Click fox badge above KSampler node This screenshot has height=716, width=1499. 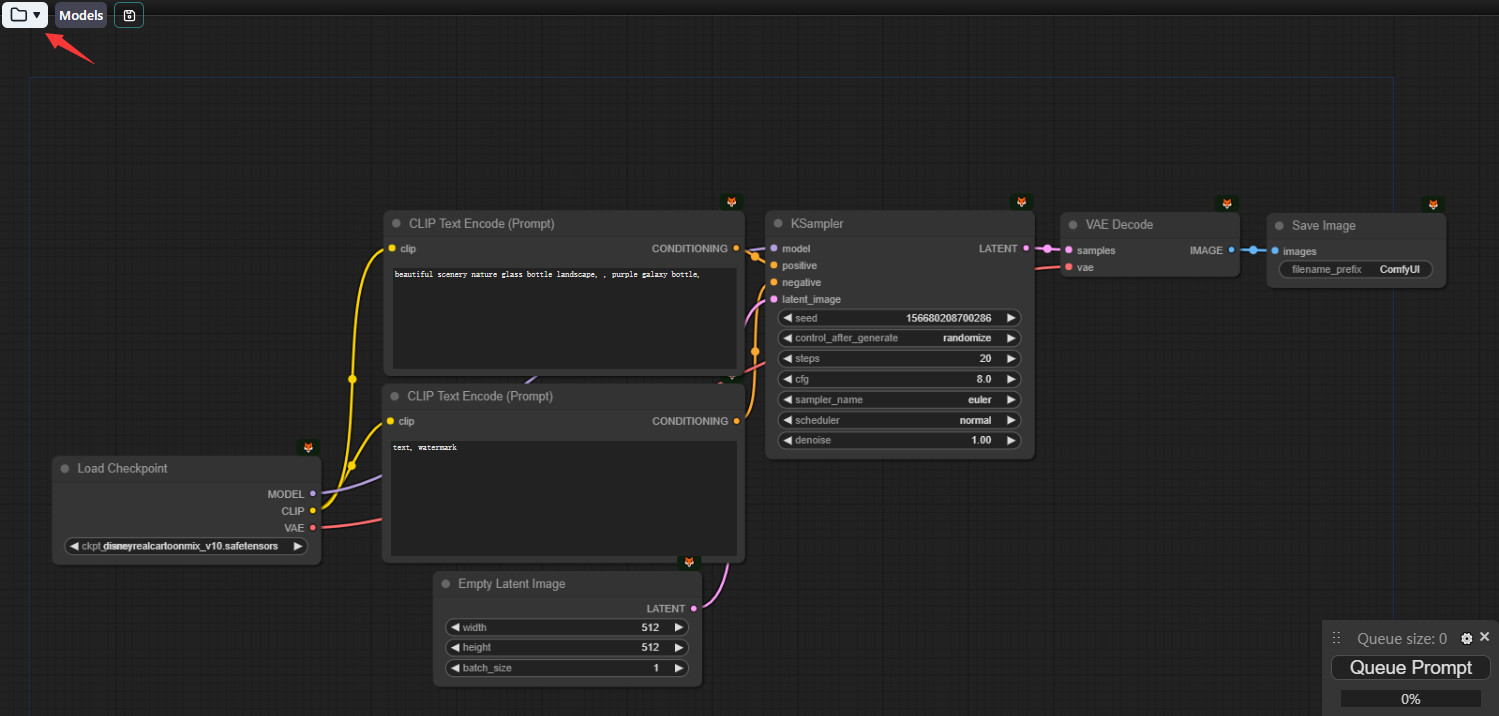(x=1021, y=202)
